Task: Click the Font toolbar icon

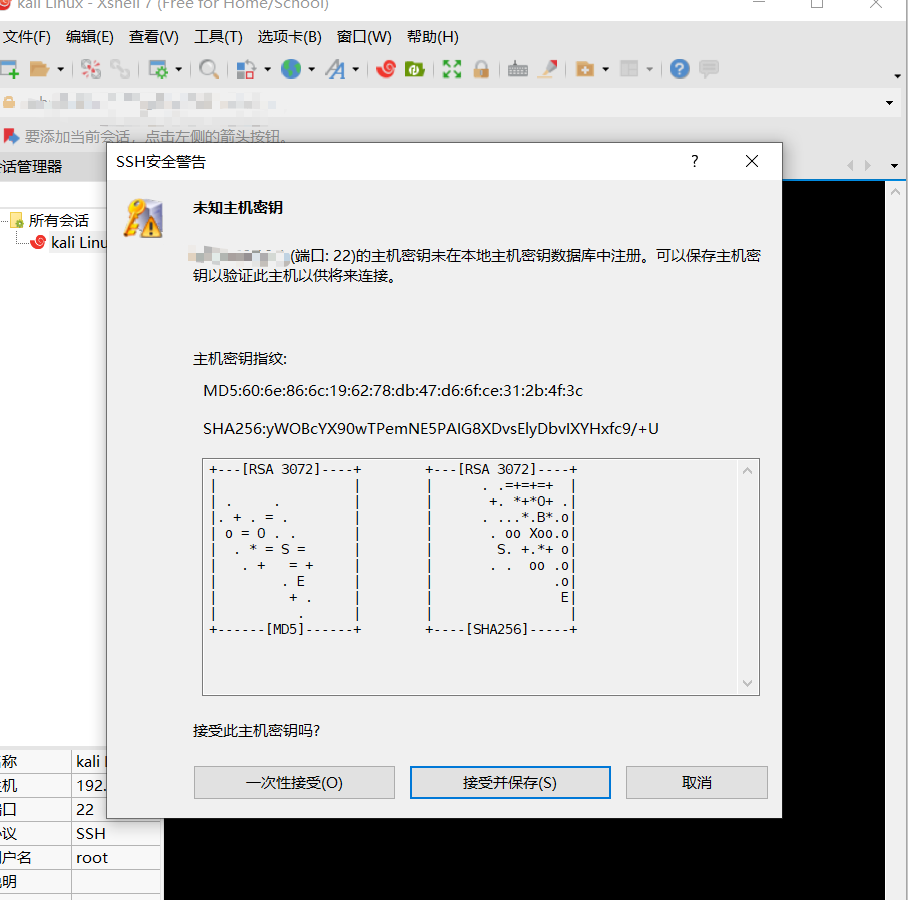Action: (335, 69)
